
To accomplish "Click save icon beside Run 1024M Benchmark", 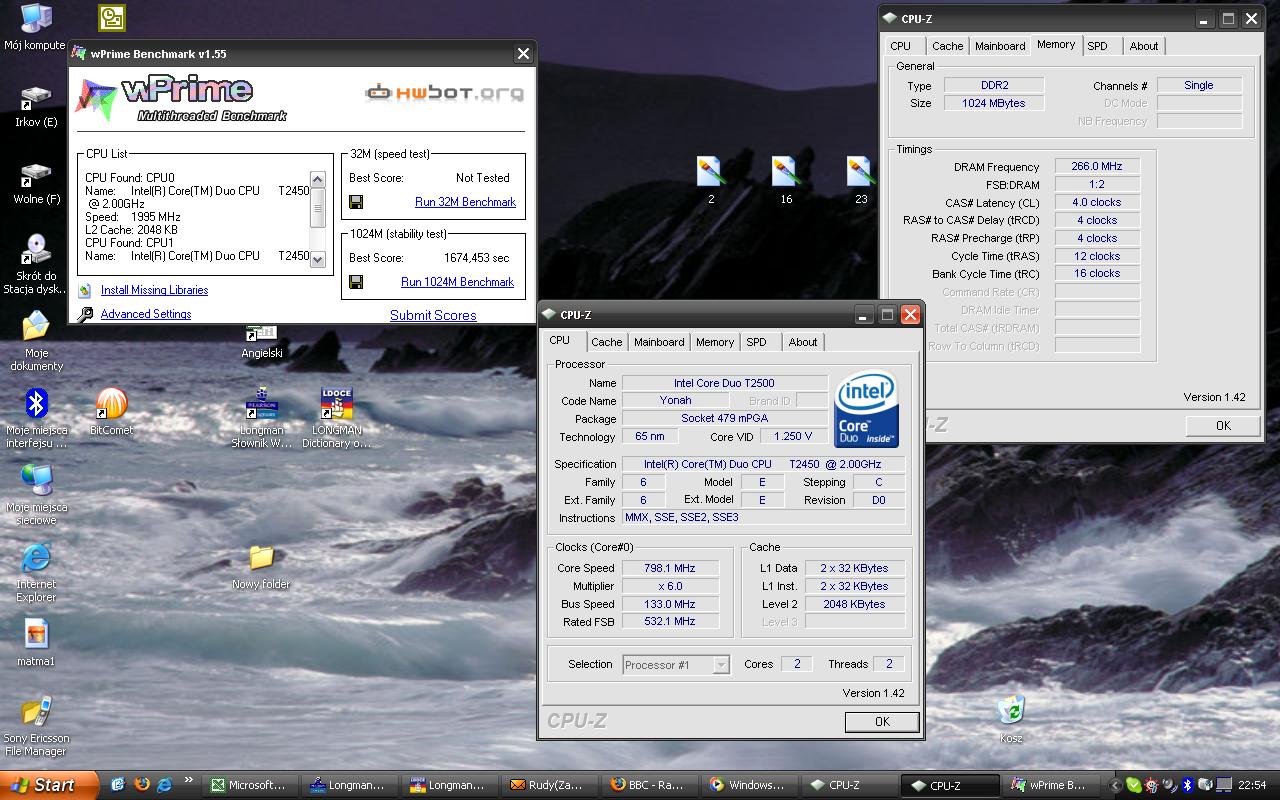I will 356,282.
